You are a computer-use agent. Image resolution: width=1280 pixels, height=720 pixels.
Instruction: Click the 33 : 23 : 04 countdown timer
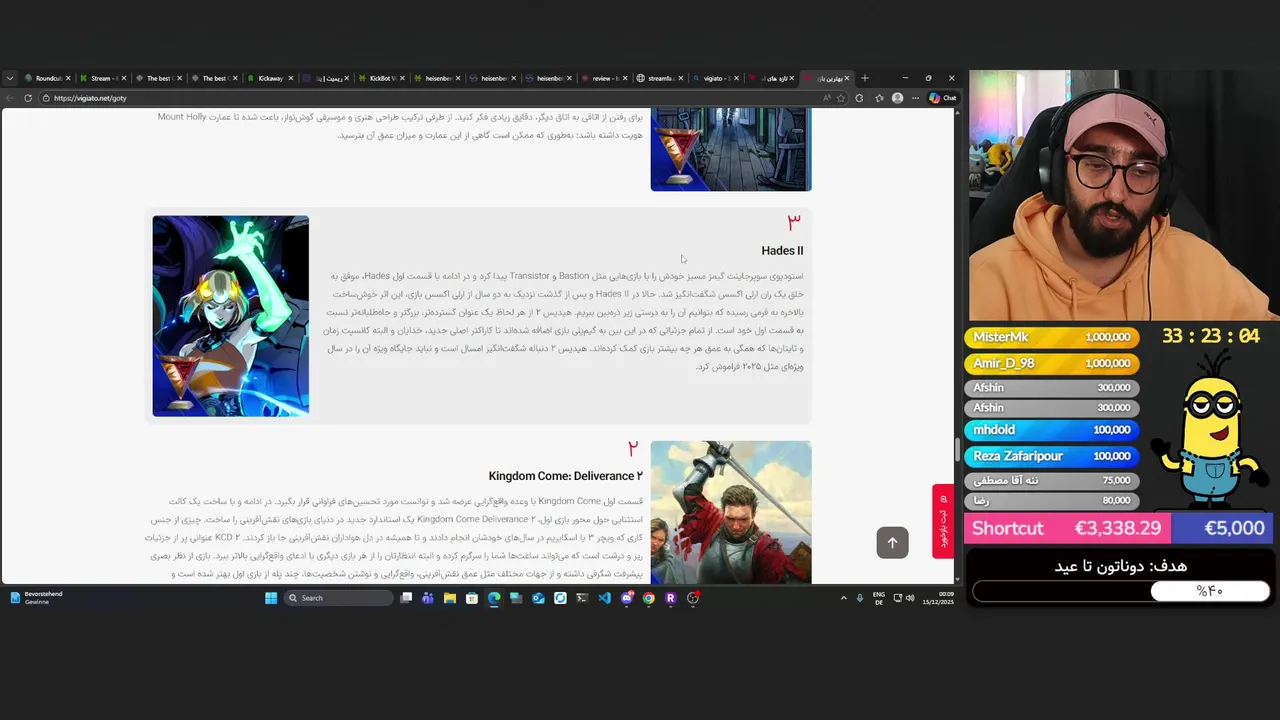[x=1210, y=336]
